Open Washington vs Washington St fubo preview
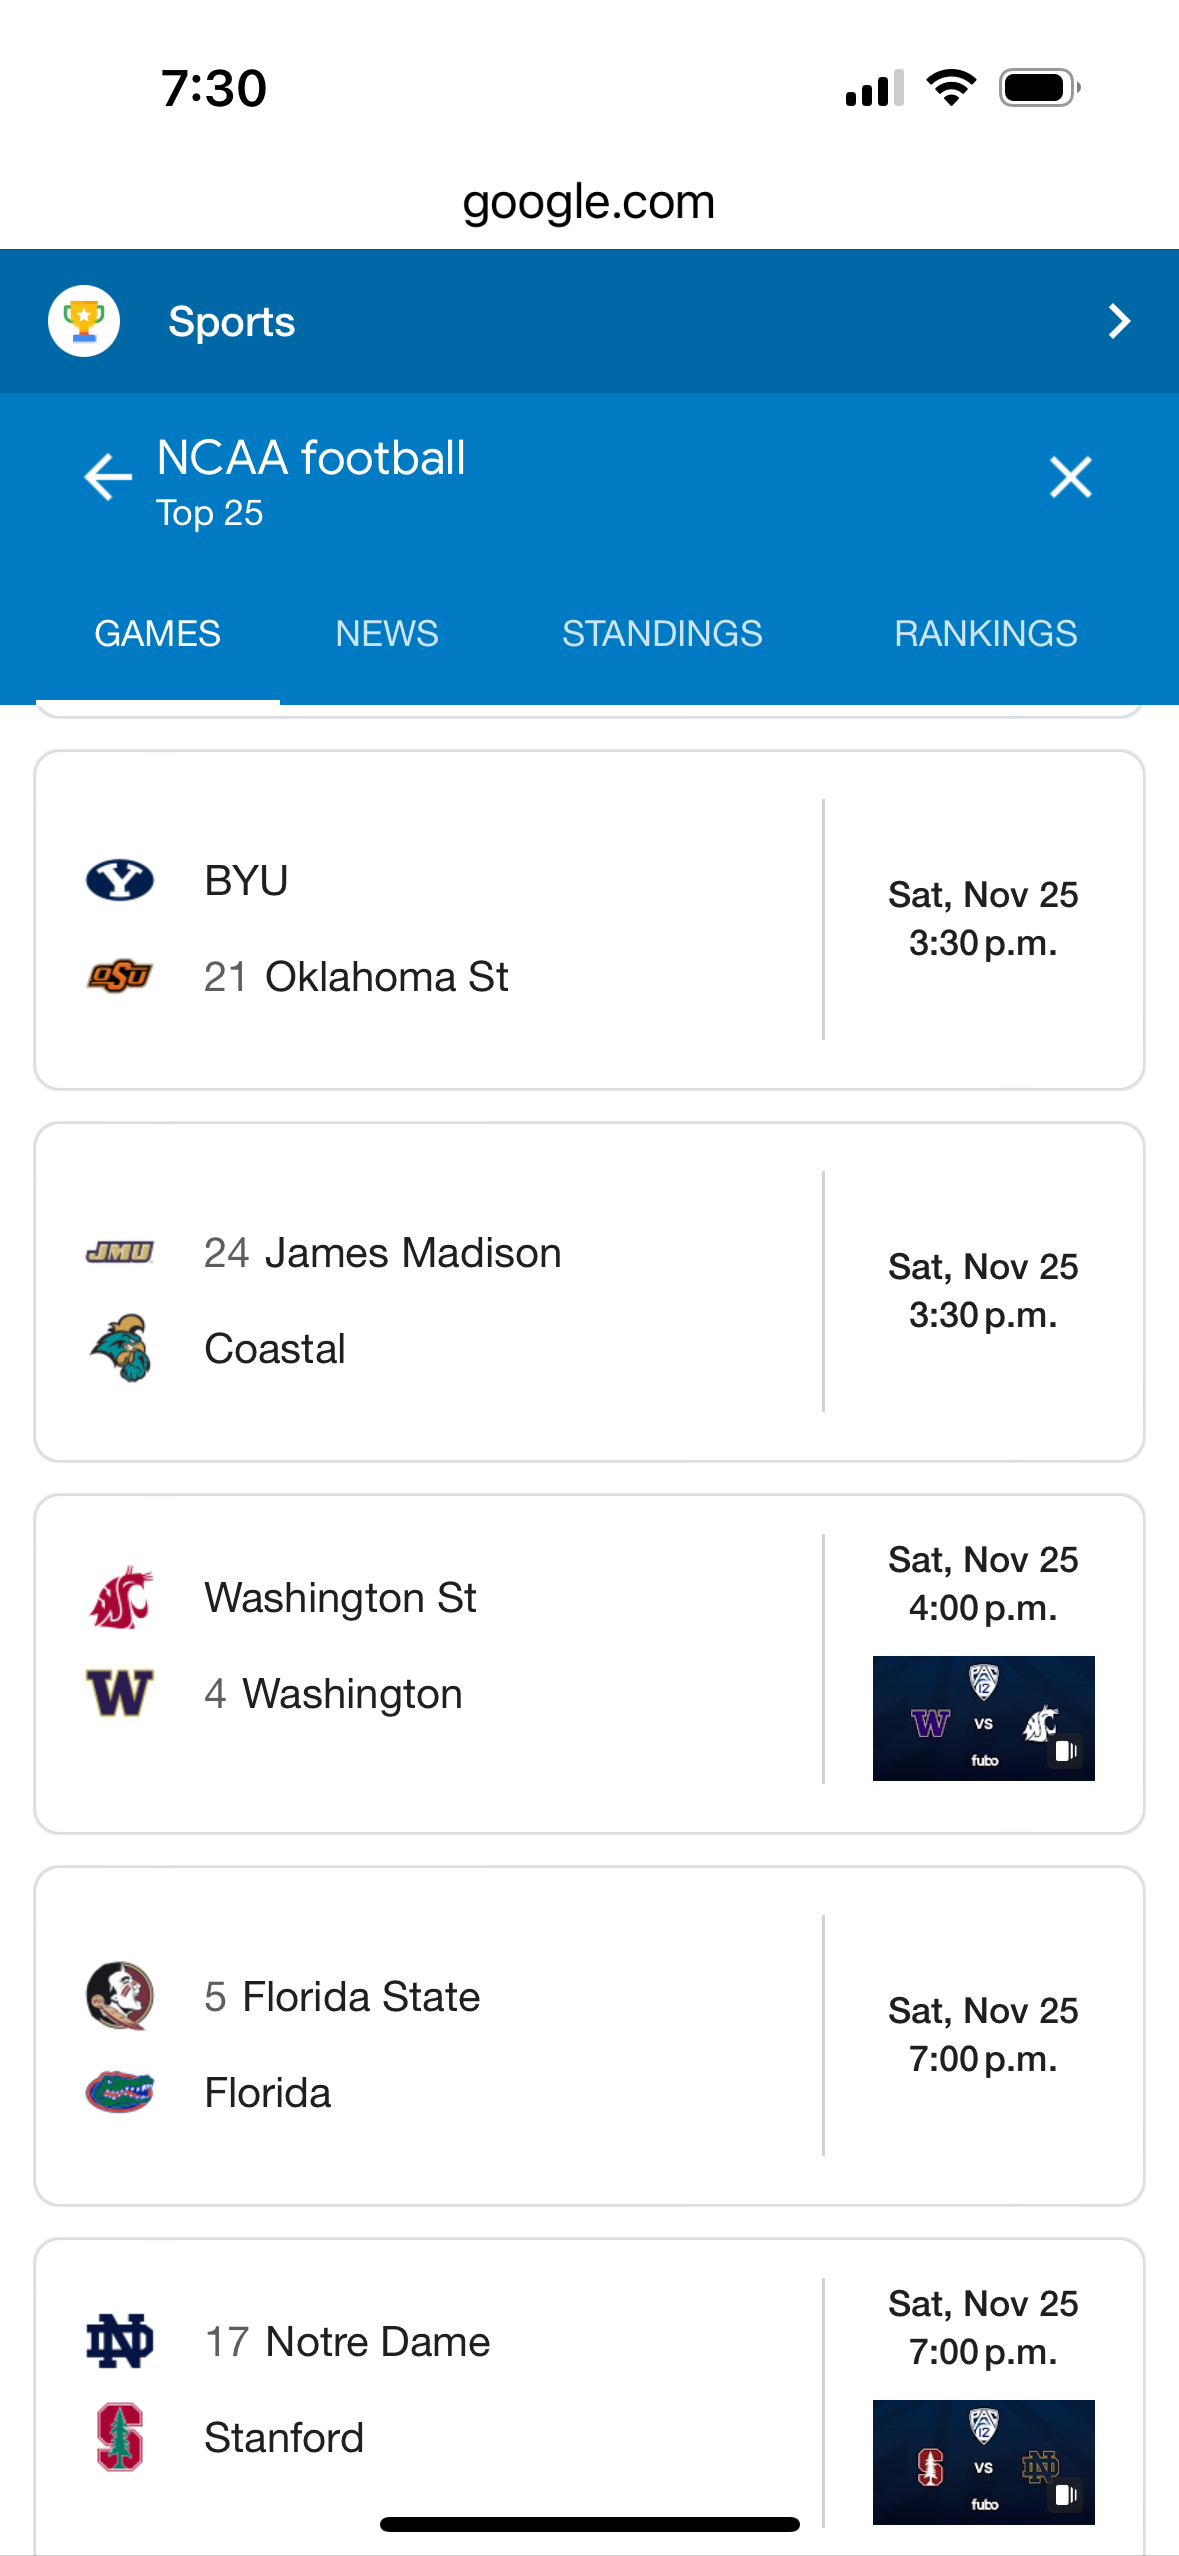Screen dimensions: 1179x2556 tap(983, 1718)
